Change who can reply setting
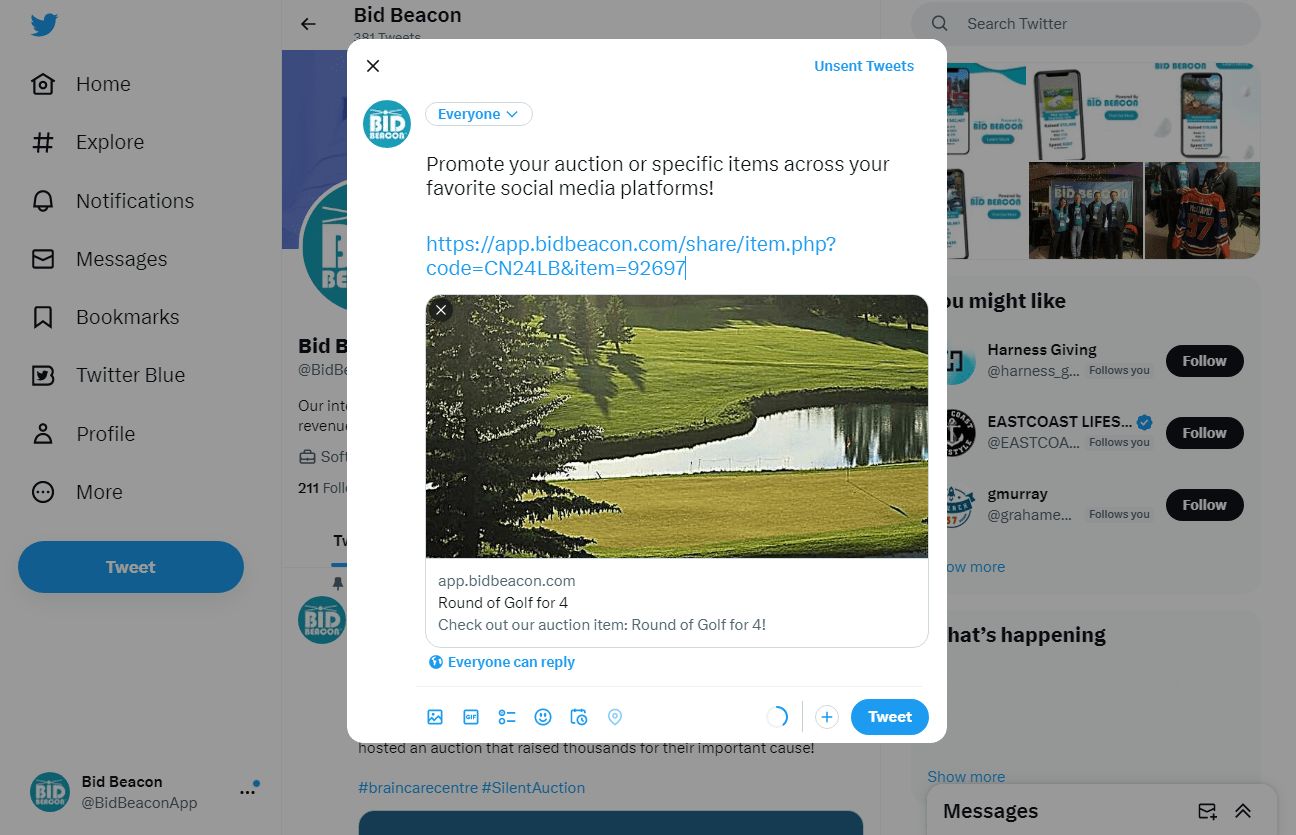The height and width of the screenshot is (835, 1296). click(502, 662)
